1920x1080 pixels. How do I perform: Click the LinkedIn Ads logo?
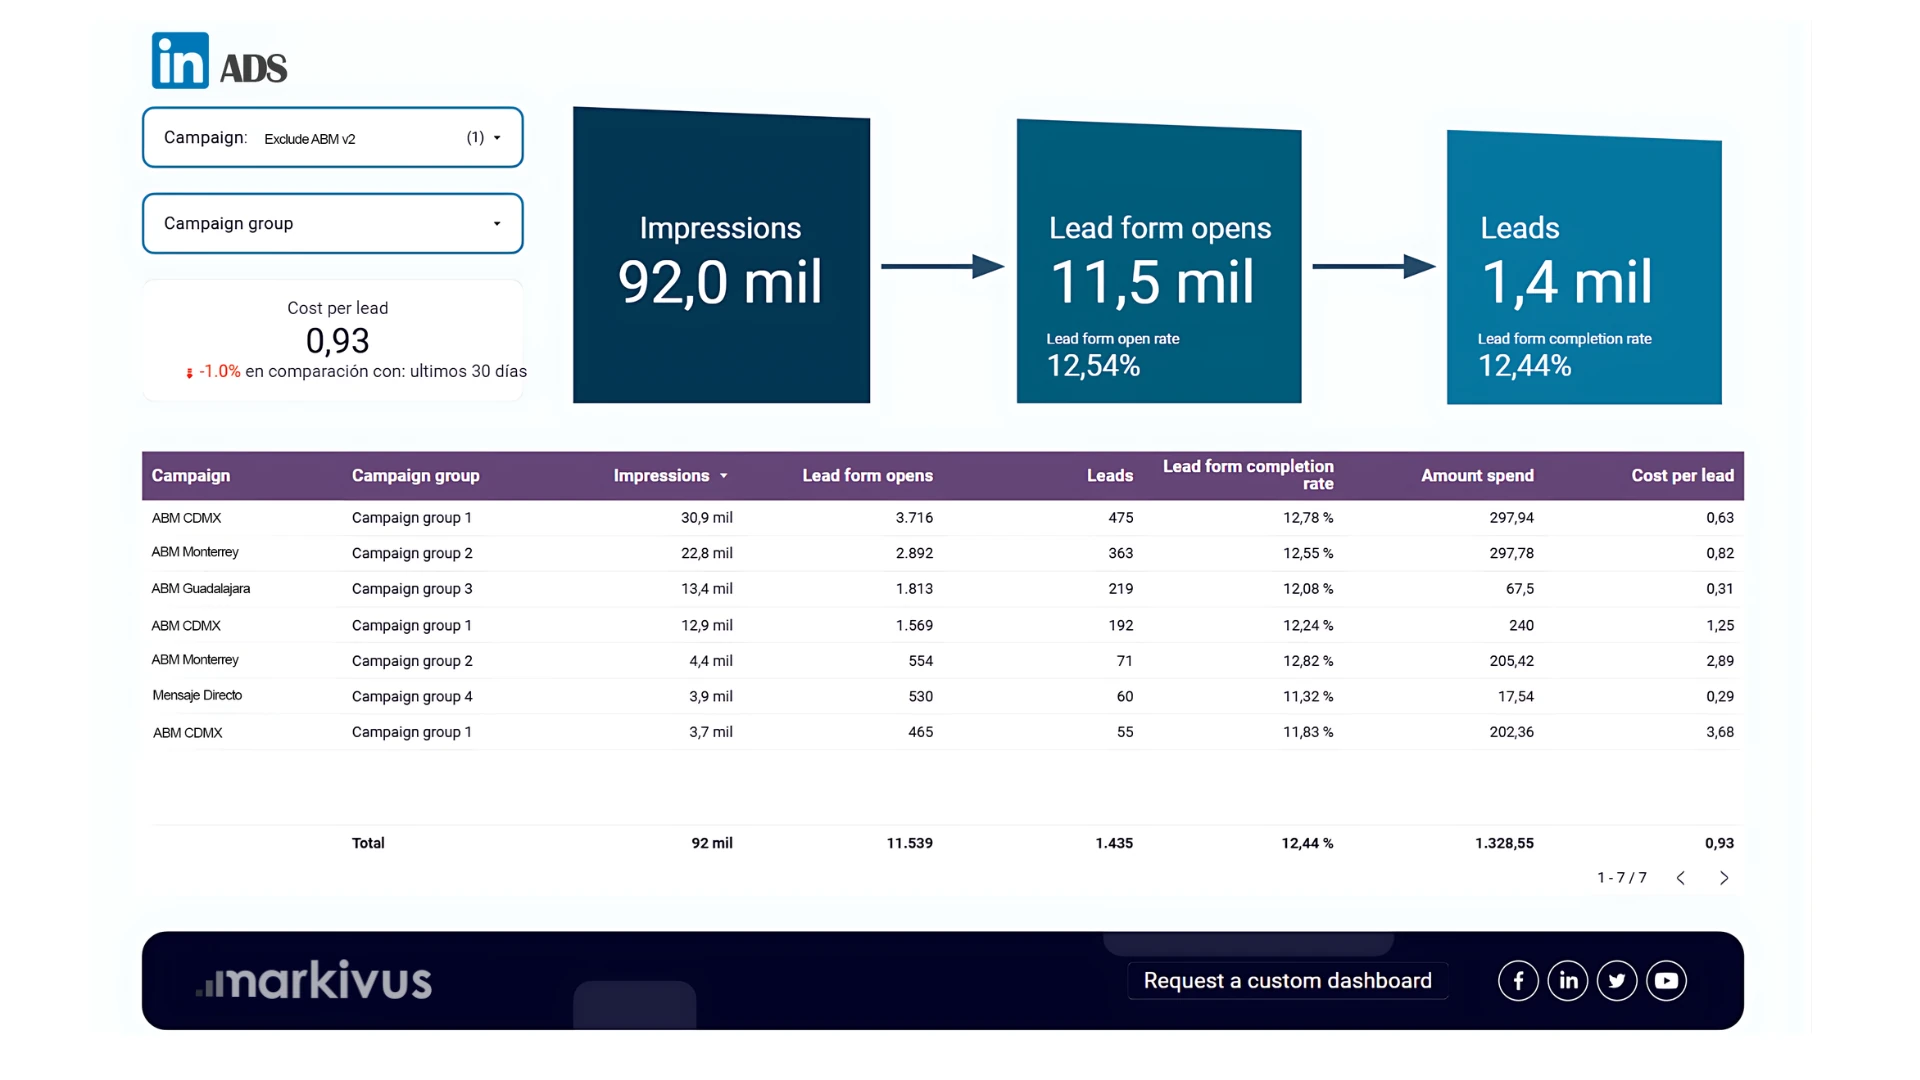(x=219, y=61)
